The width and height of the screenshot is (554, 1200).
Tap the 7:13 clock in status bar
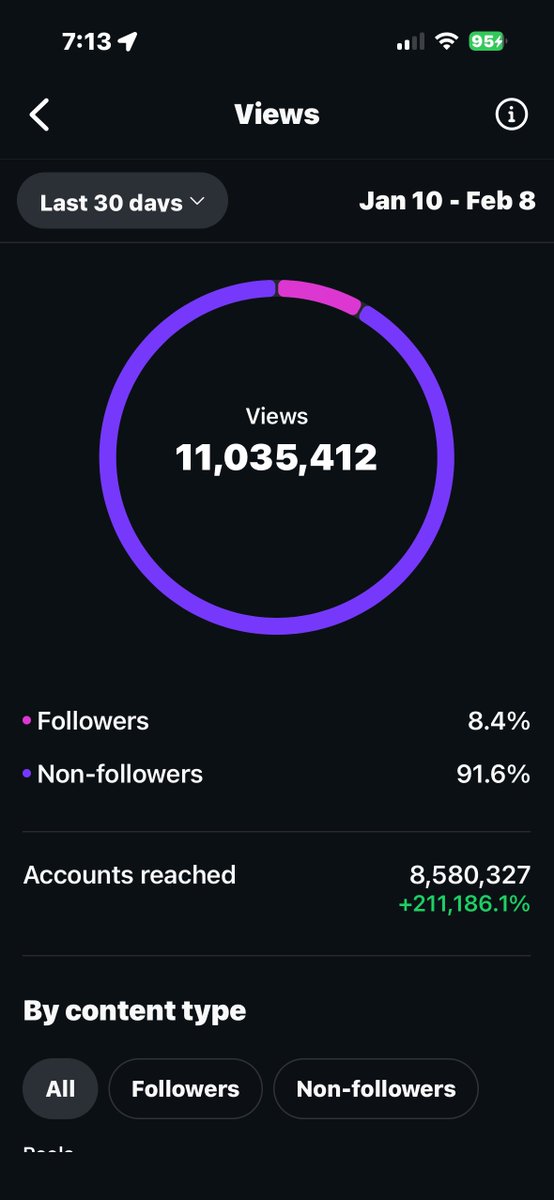click(86, 41)
